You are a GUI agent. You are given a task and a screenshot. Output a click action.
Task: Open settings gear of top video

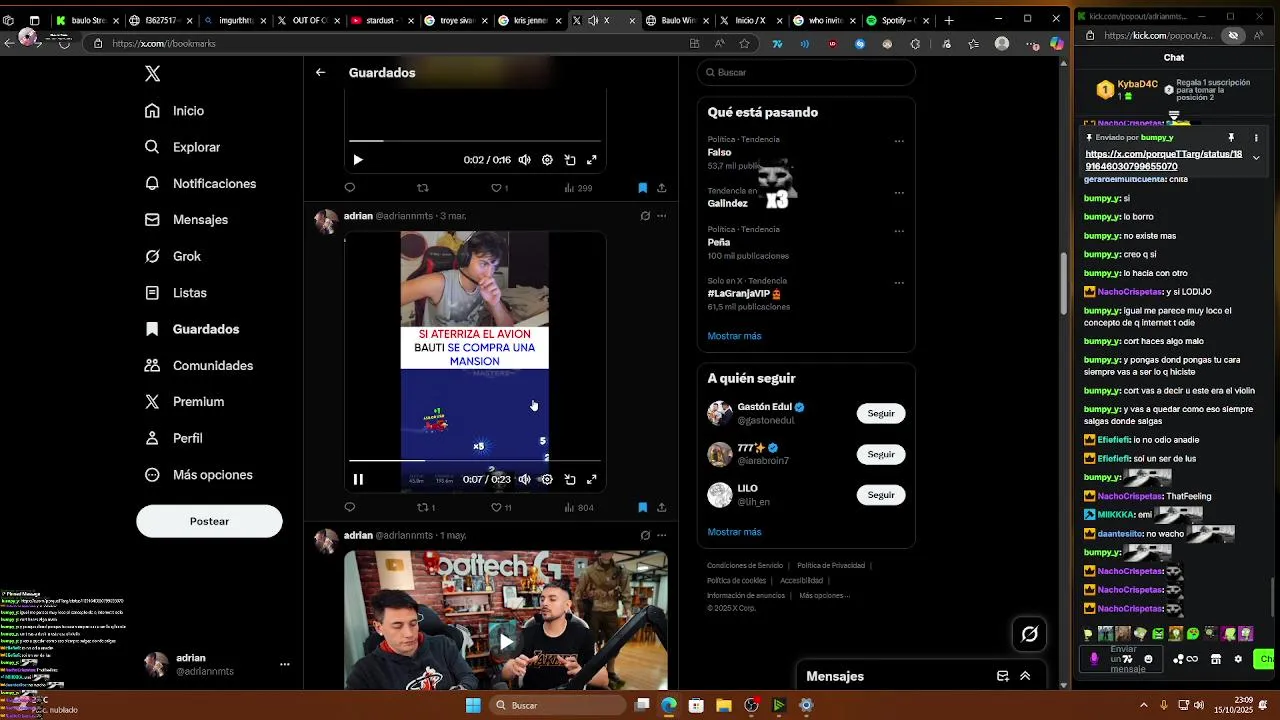tap(547, 160)
